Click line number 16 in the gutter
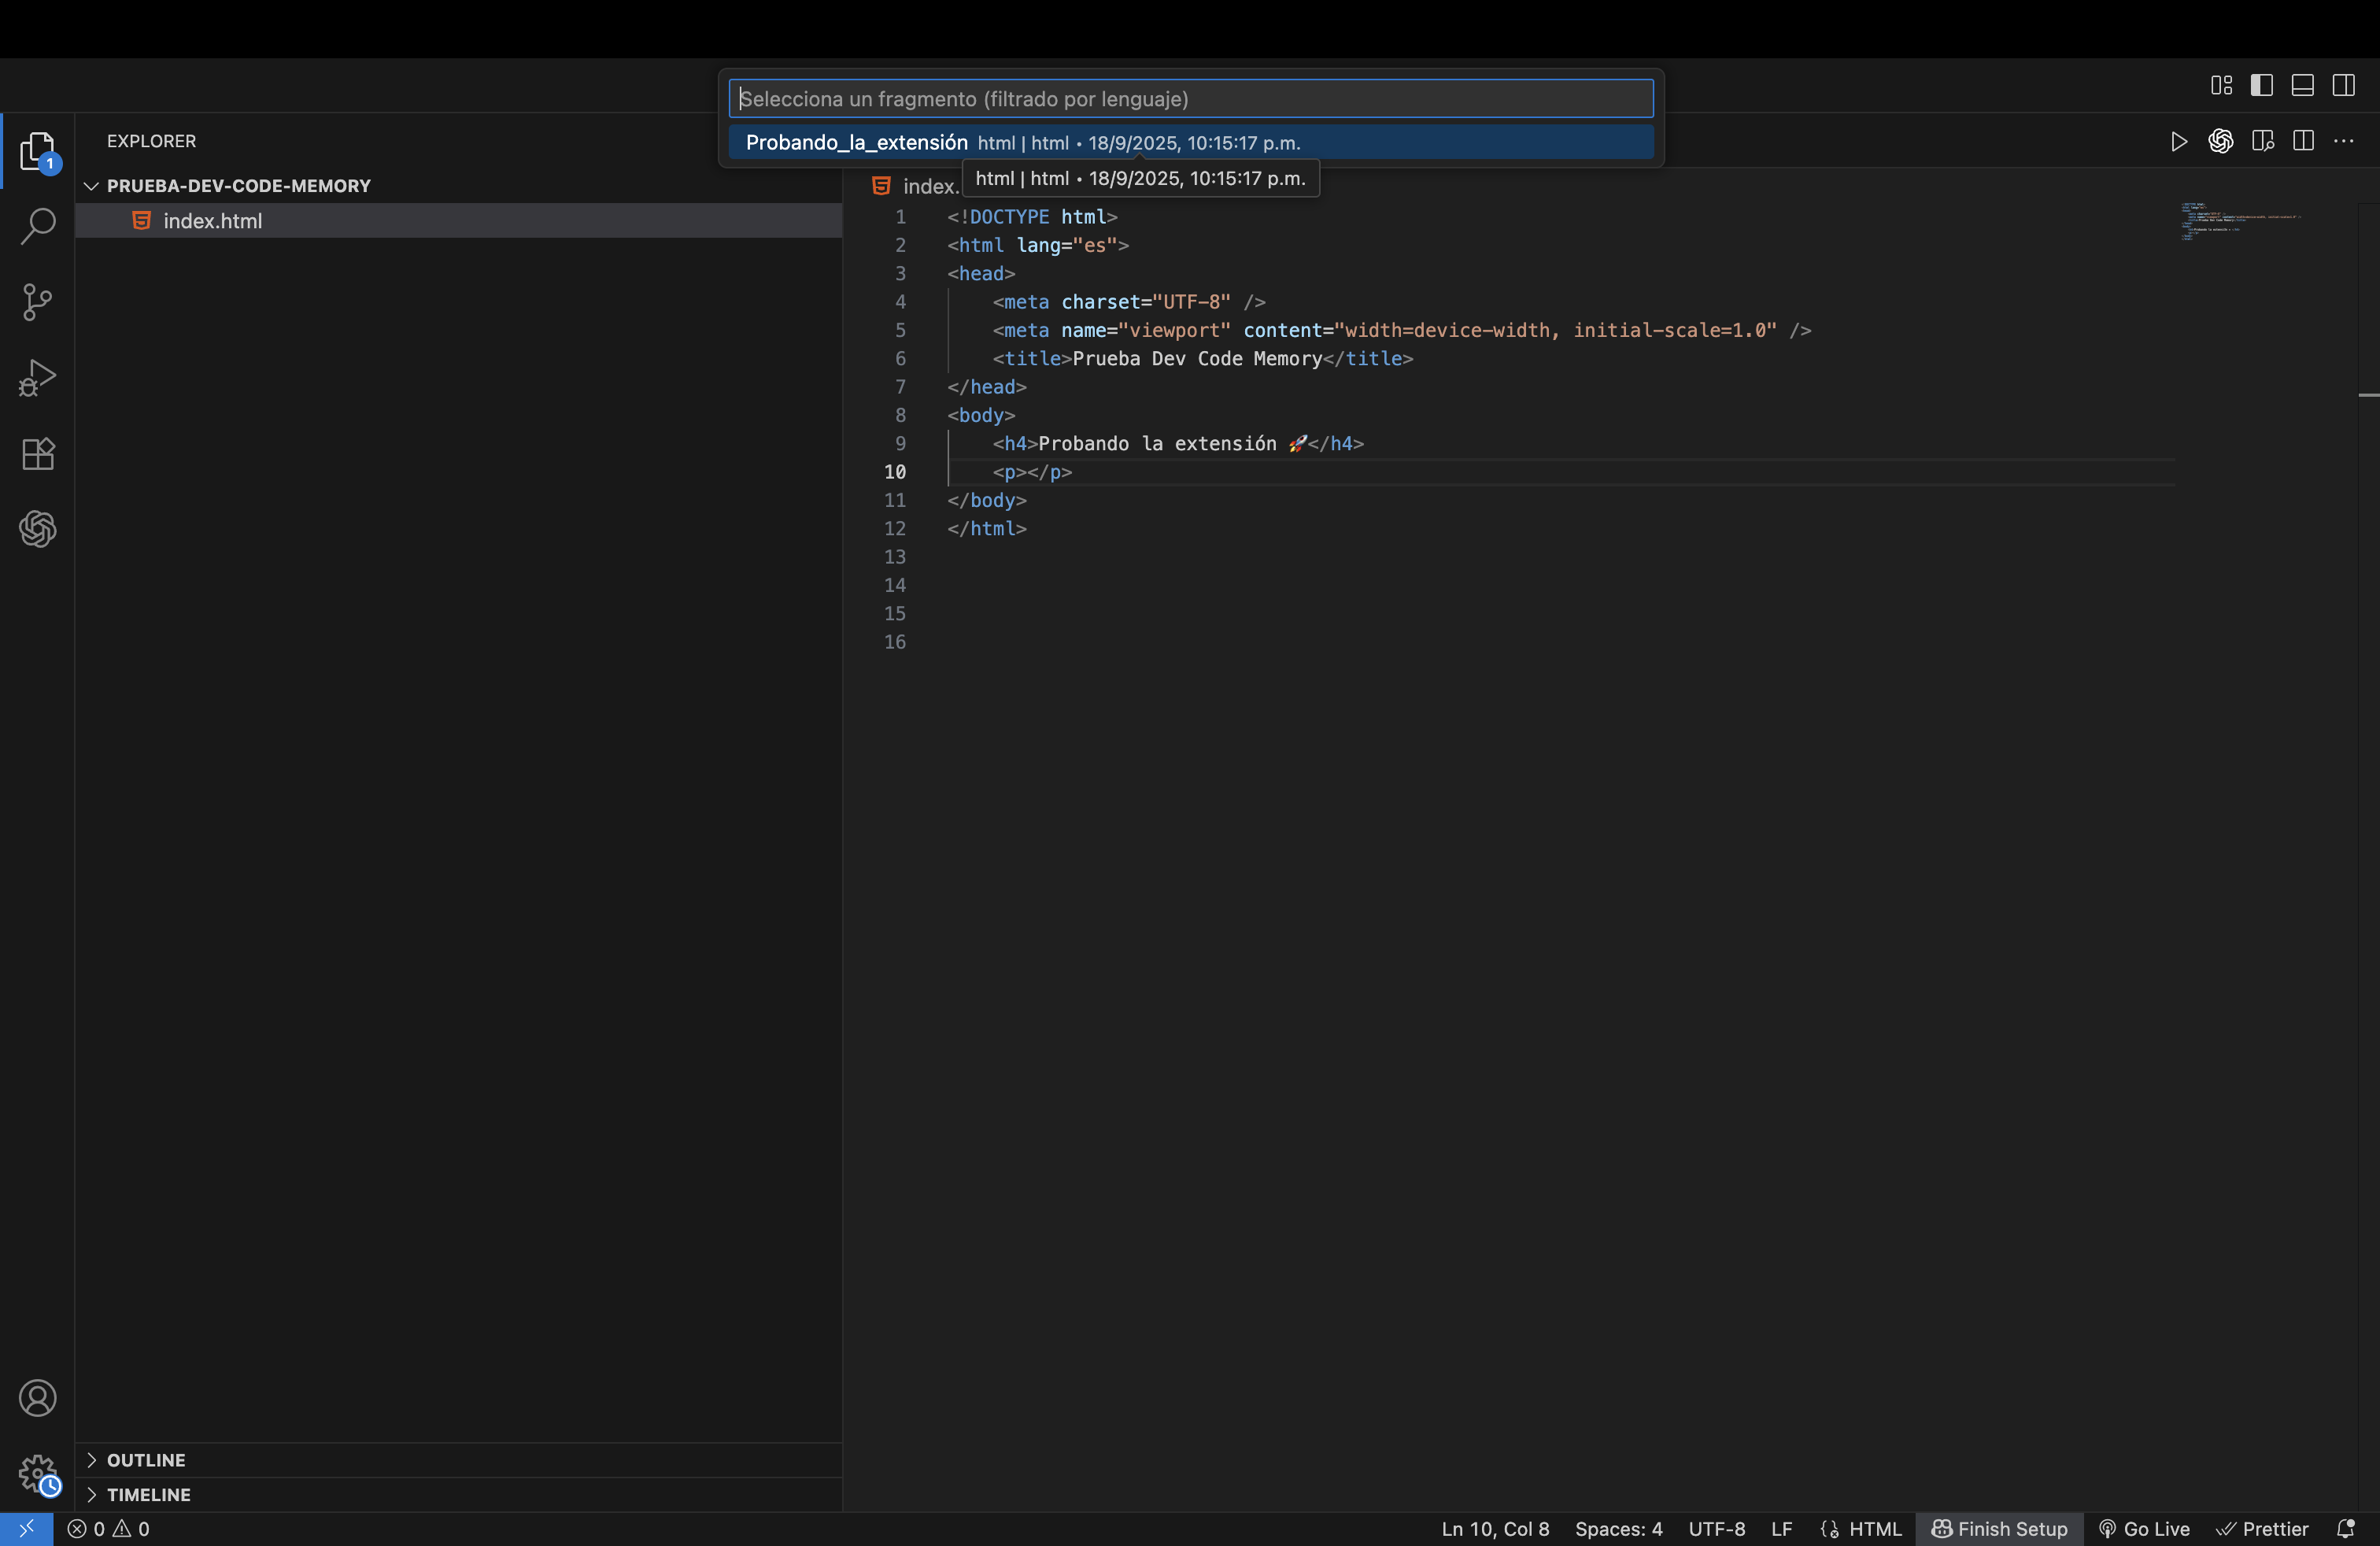The image size is (2380, 1546). (x=894, y=642)
